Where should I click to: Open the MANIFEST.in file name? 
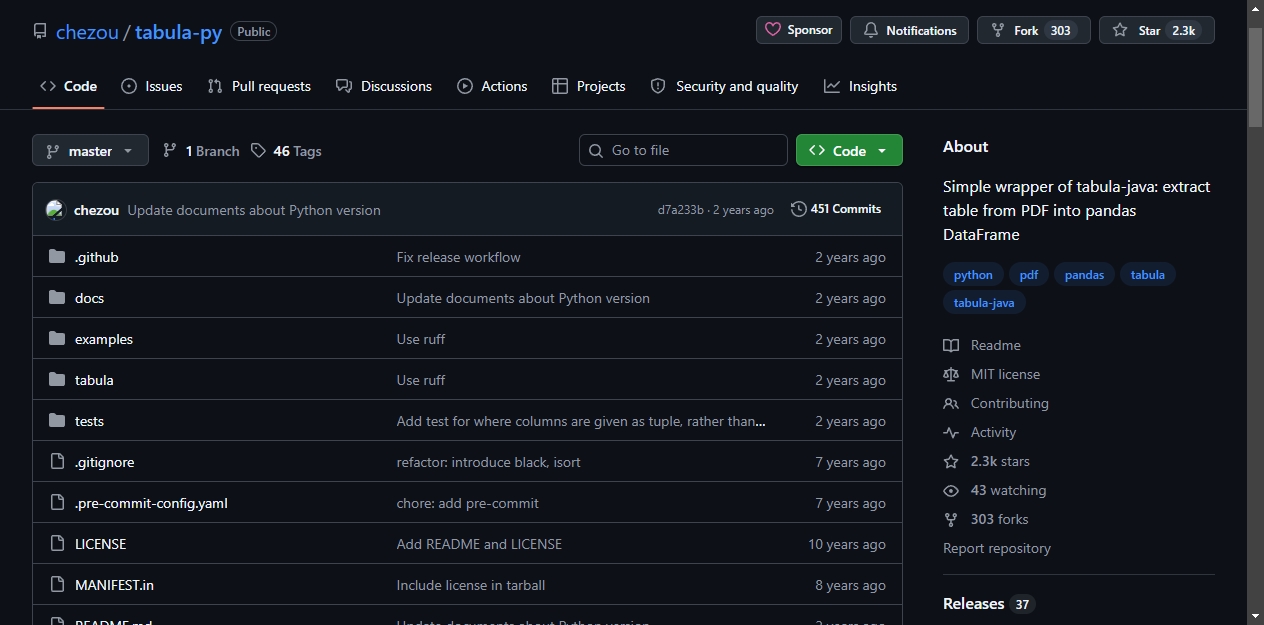(114, 585)
